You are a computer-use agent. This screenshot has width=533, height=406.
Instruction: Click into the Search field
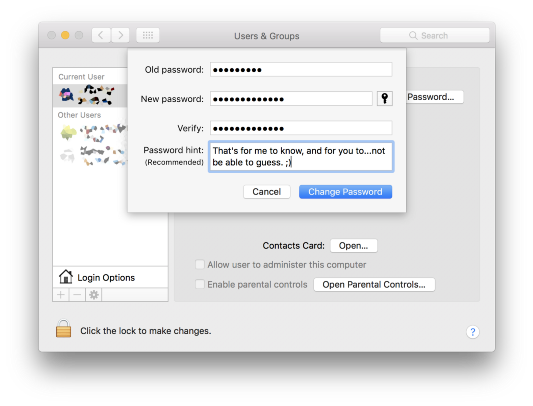click(x=434, y=35)
